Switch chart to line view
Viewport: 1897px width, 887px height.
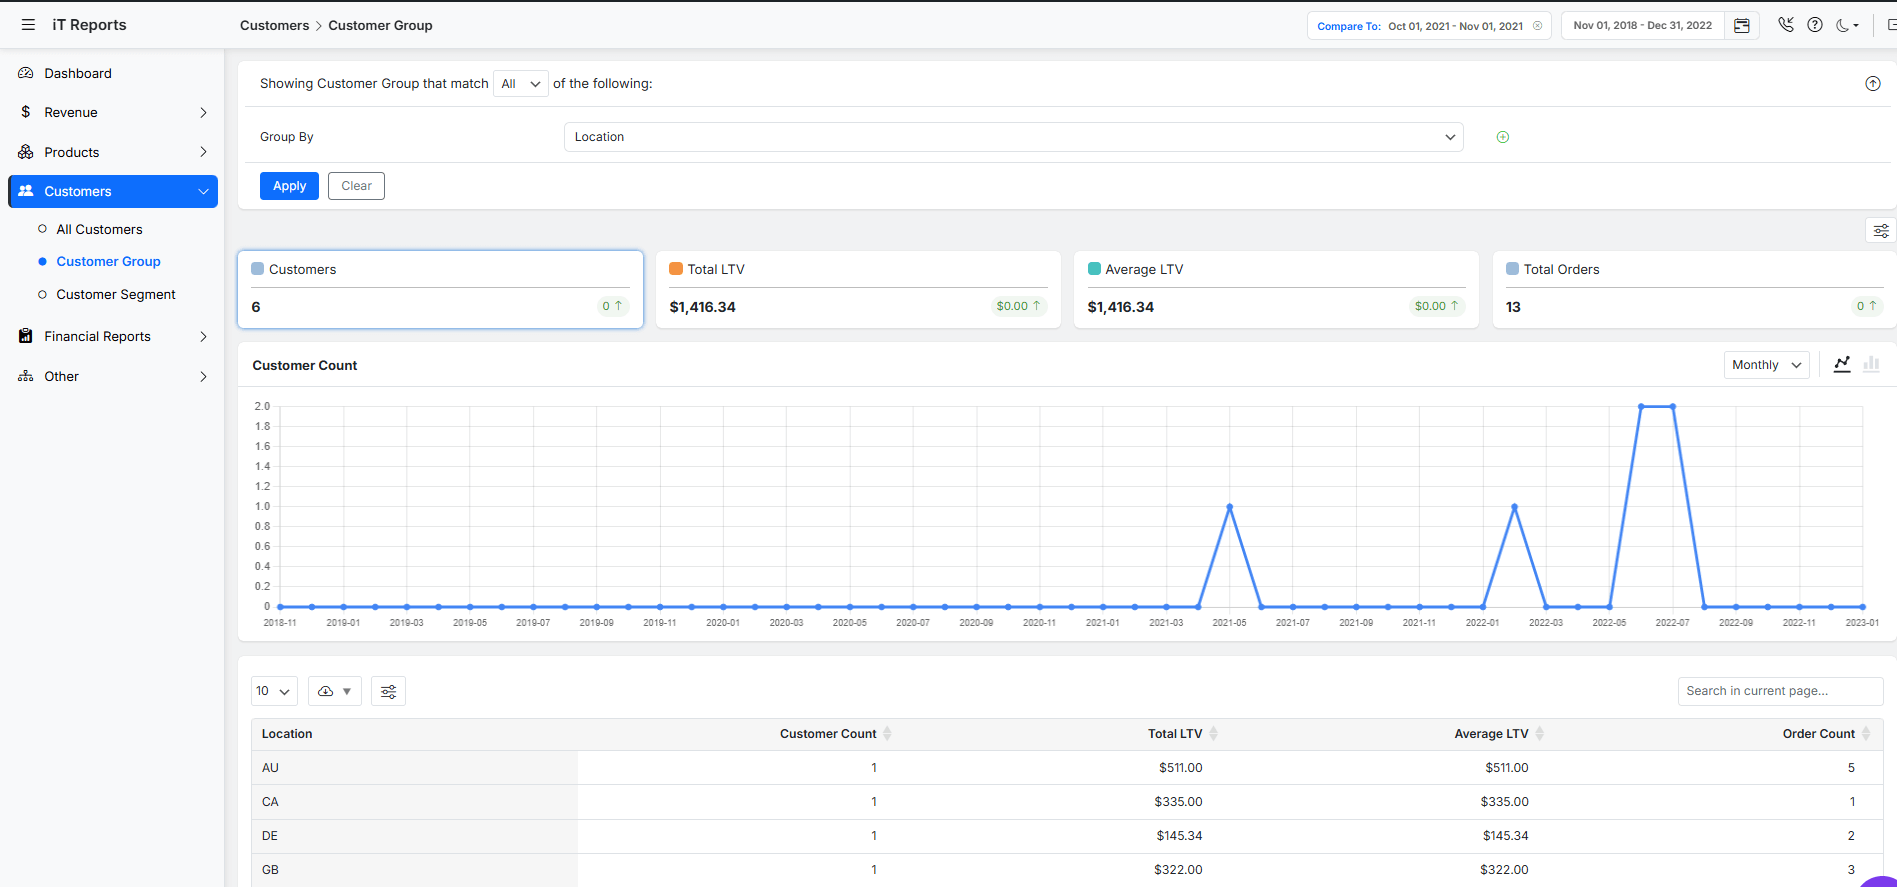pos(1841,365)
